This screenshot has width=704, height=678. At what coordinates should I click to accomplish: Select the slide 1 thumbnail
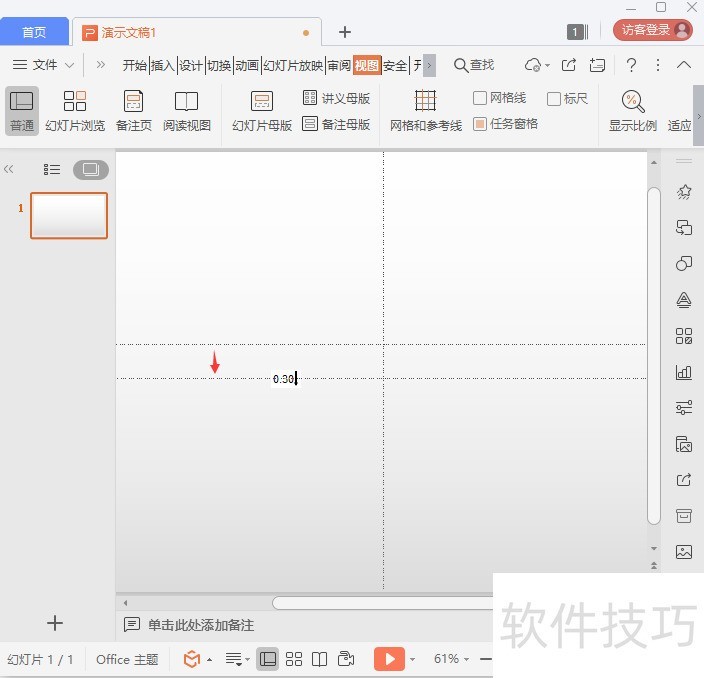tap(69, 215)
